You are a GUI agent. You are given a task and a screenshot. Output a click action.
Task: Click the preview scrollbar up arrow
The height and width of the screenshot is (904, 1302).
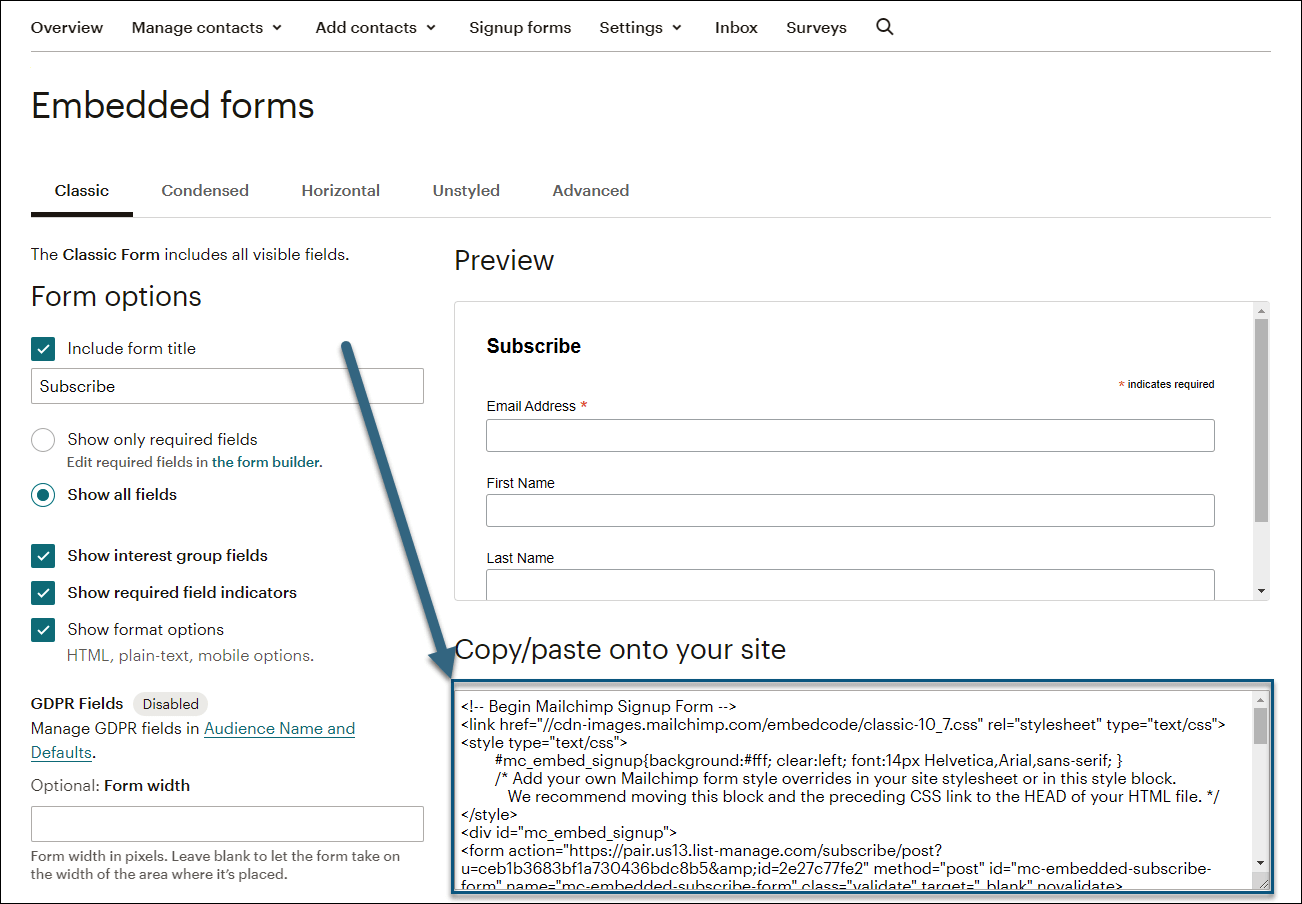(1261, 310)
